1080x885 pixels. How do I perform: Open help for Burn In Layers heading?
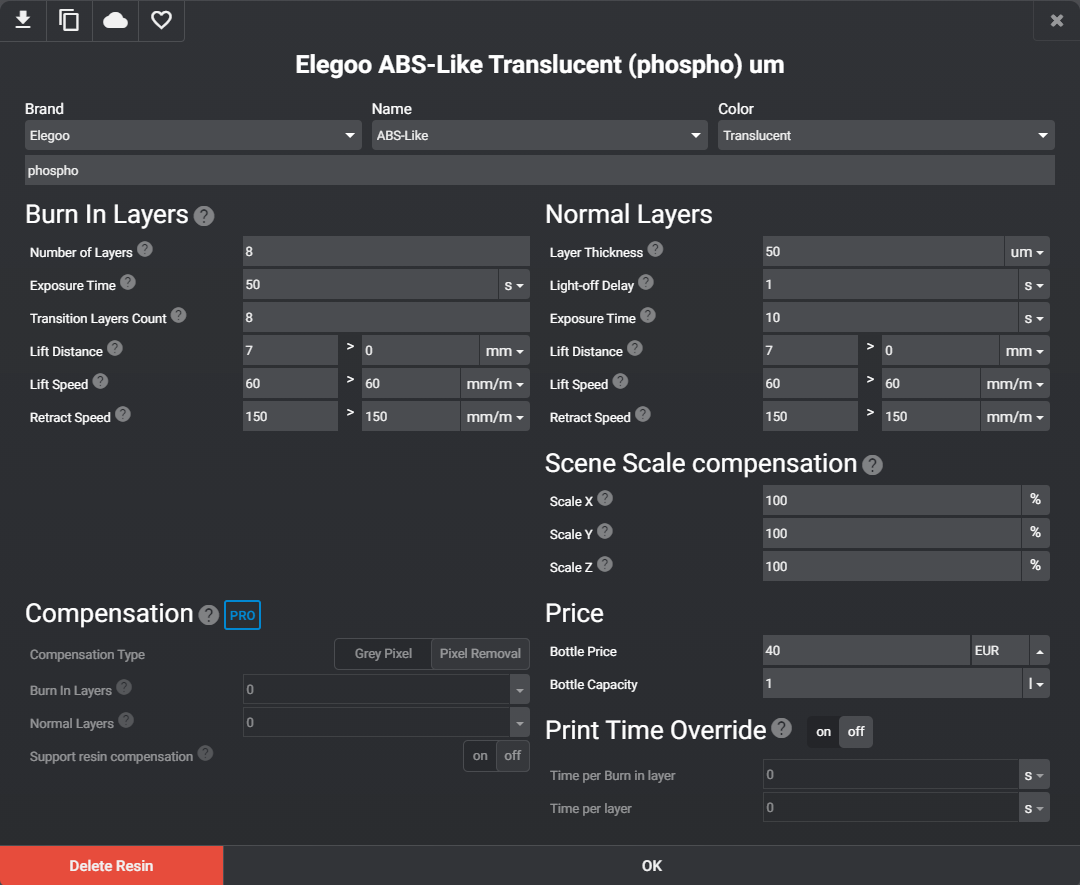[x=204, y=216]
